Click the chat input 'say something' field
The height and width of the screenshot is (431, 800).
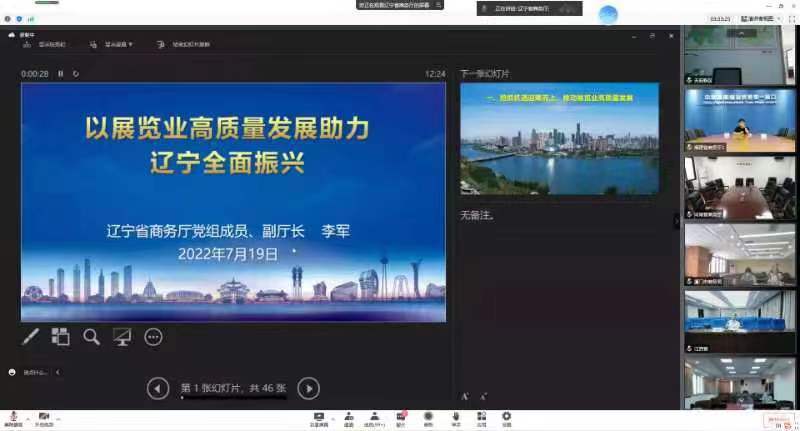coord(35,373)
